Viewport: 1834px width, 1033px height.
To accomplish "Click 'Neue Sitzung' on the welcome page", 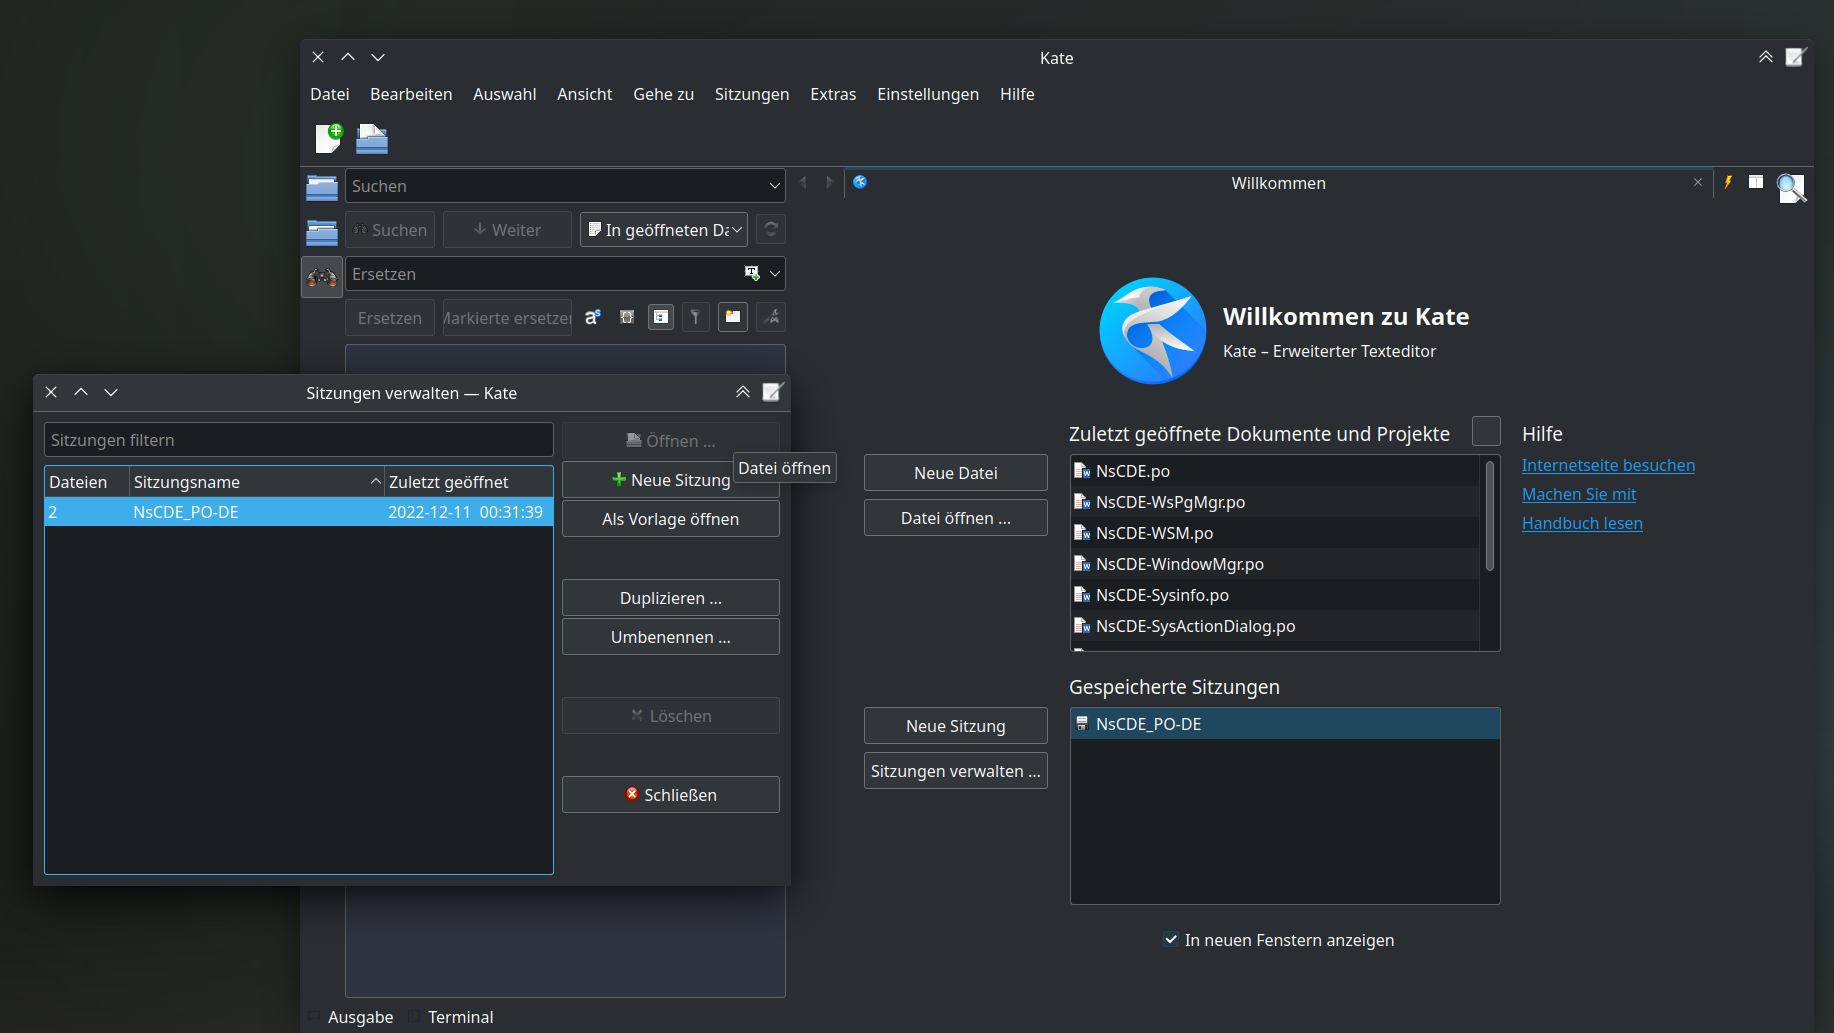I will (x=956, y=726).
